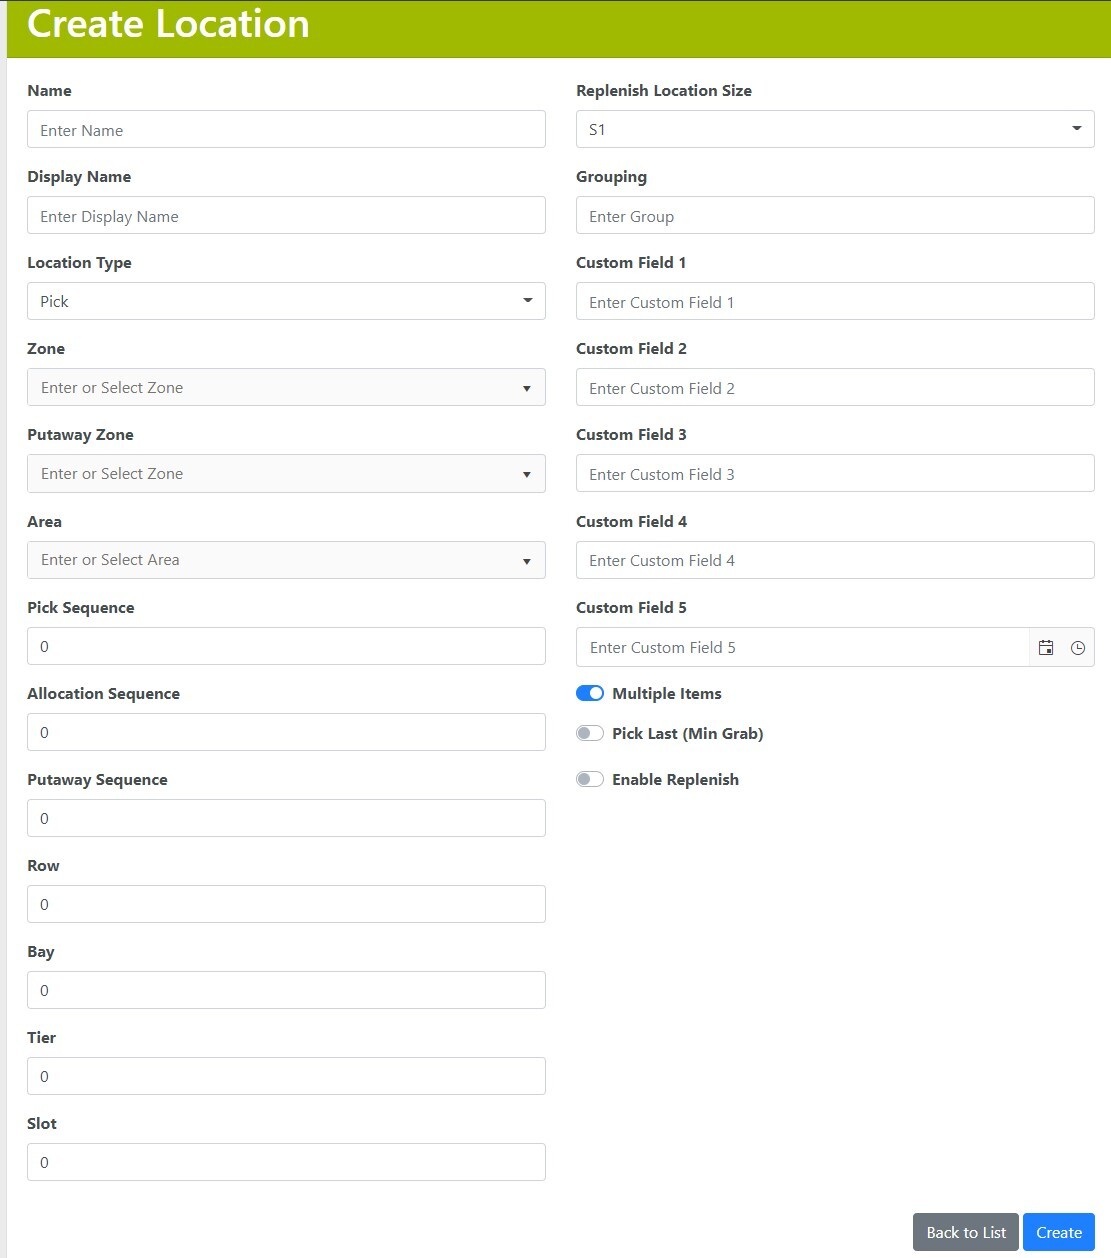Go Back to List

[966, 1233]
